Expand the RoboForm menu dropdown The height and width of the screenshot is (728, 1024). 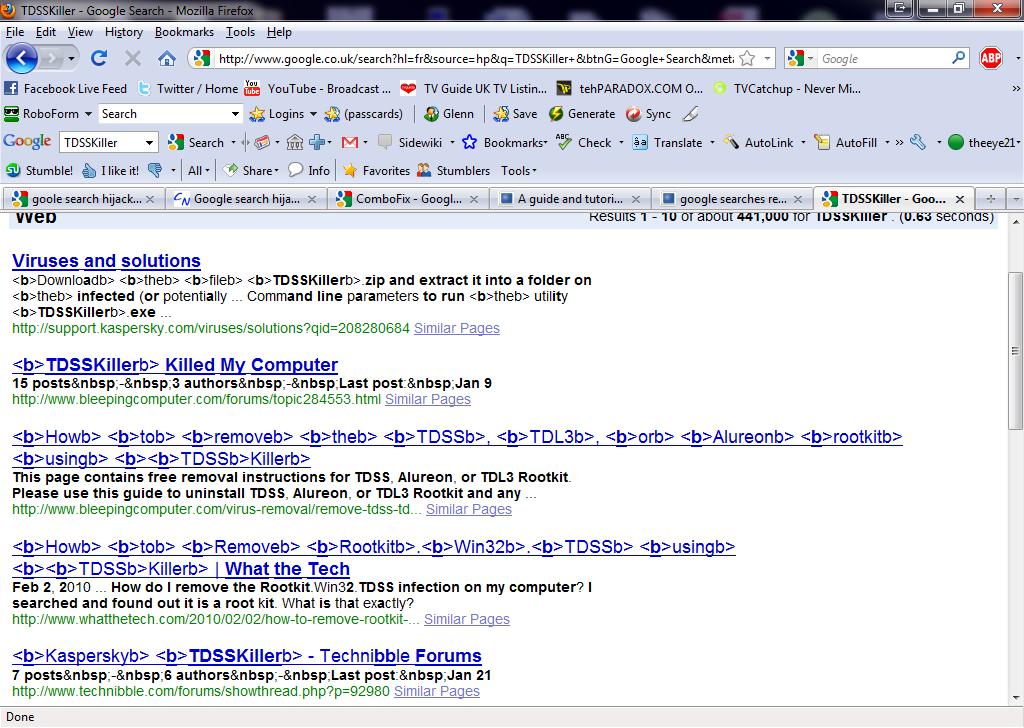(x=88, y=114)
